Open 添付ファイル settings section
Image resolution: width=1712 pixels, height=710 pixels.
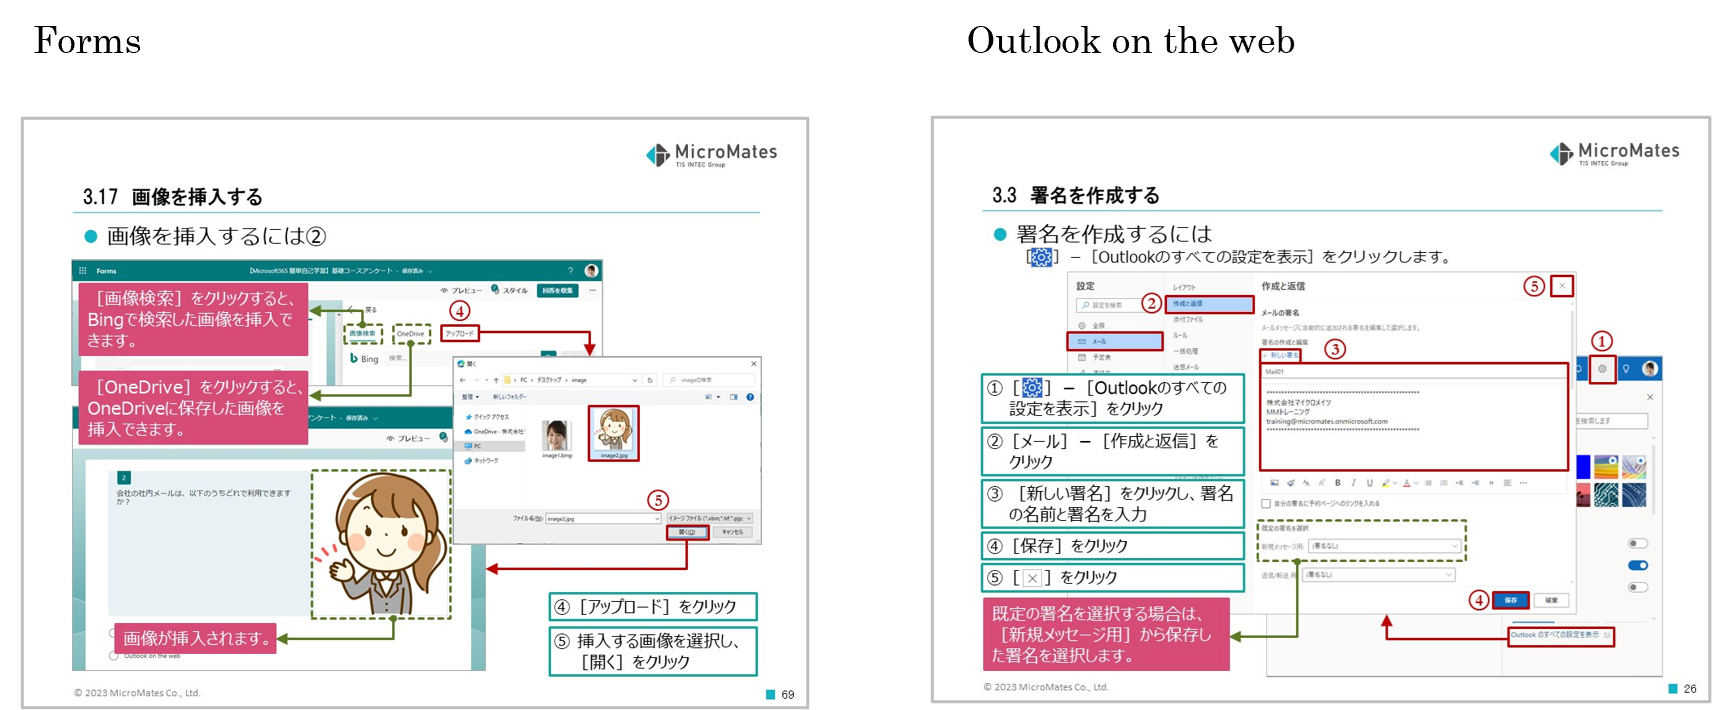click(1188, 320)
